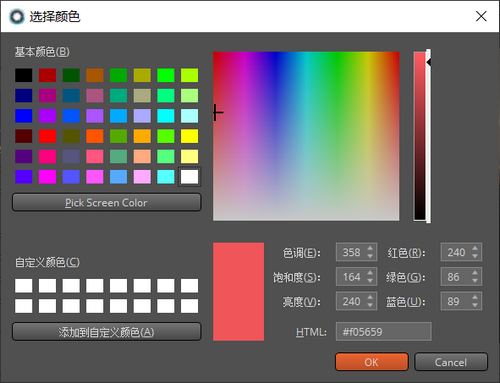Pick the peach swatch in fifth row
The width and height of the screenshot is (500, 383).
click(142, 156)
